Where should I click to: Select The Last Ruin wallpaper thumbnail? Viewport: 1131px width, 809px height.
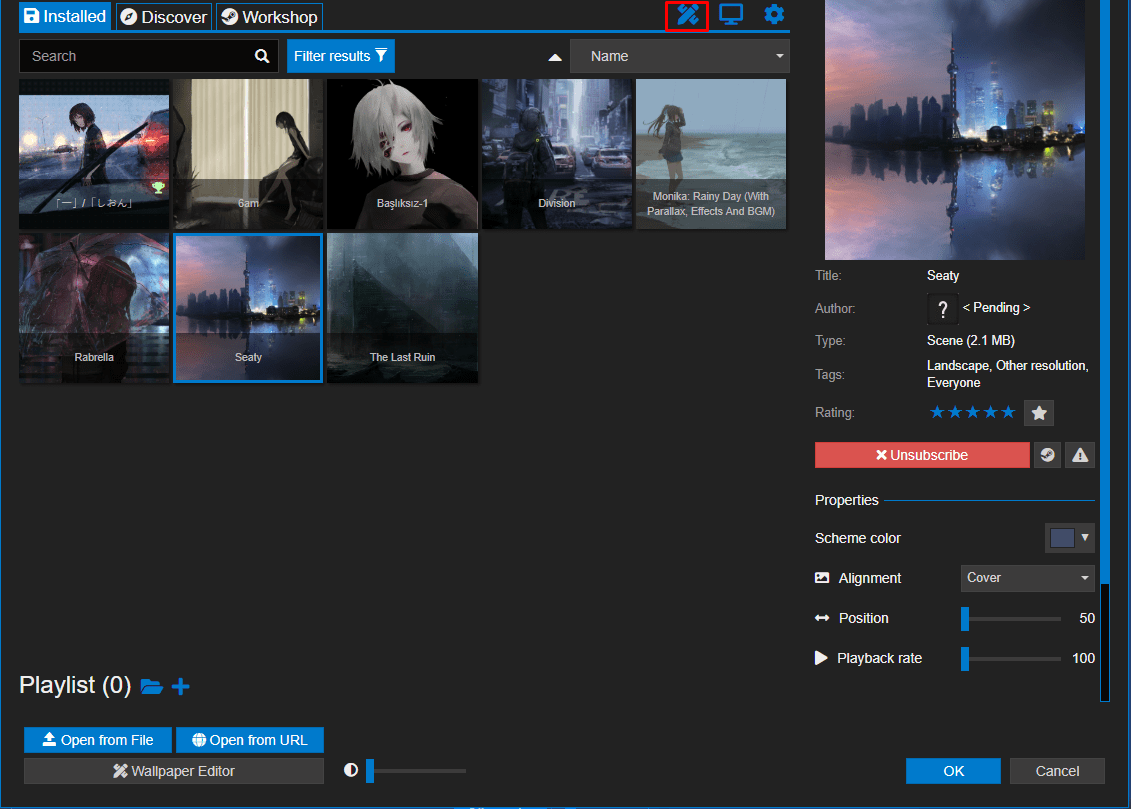pos(402,308)
